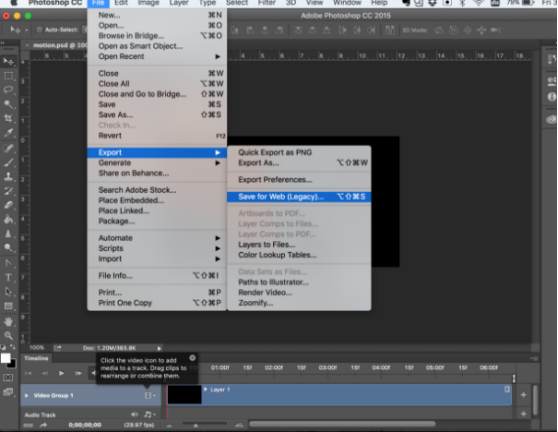Screen dimensions: 558x432
Task: Step to the previous frame
Action: point(45,373)
